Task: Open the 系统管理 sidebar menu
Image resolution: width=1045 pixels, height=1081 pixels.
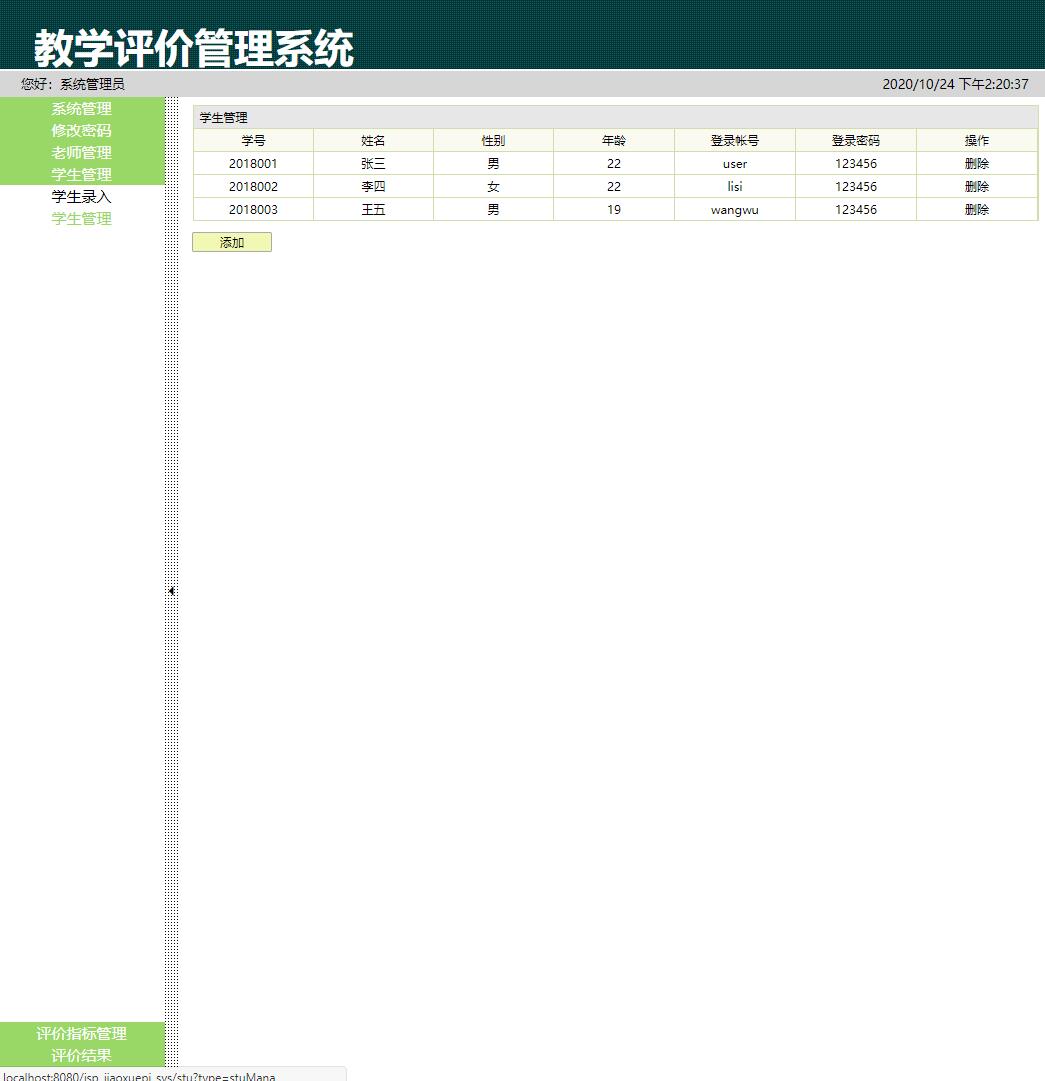Action: [x=80, y=108]
